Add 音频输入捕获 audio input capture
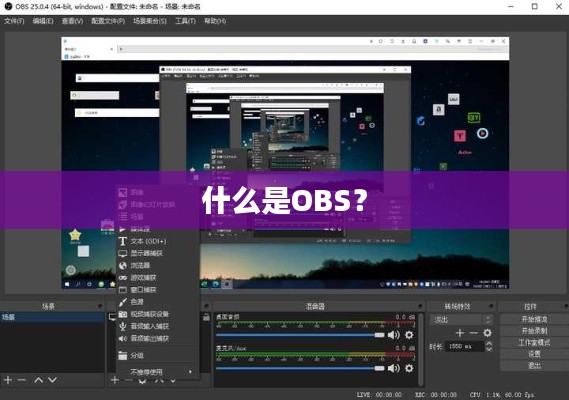 [x=158, y=326]
